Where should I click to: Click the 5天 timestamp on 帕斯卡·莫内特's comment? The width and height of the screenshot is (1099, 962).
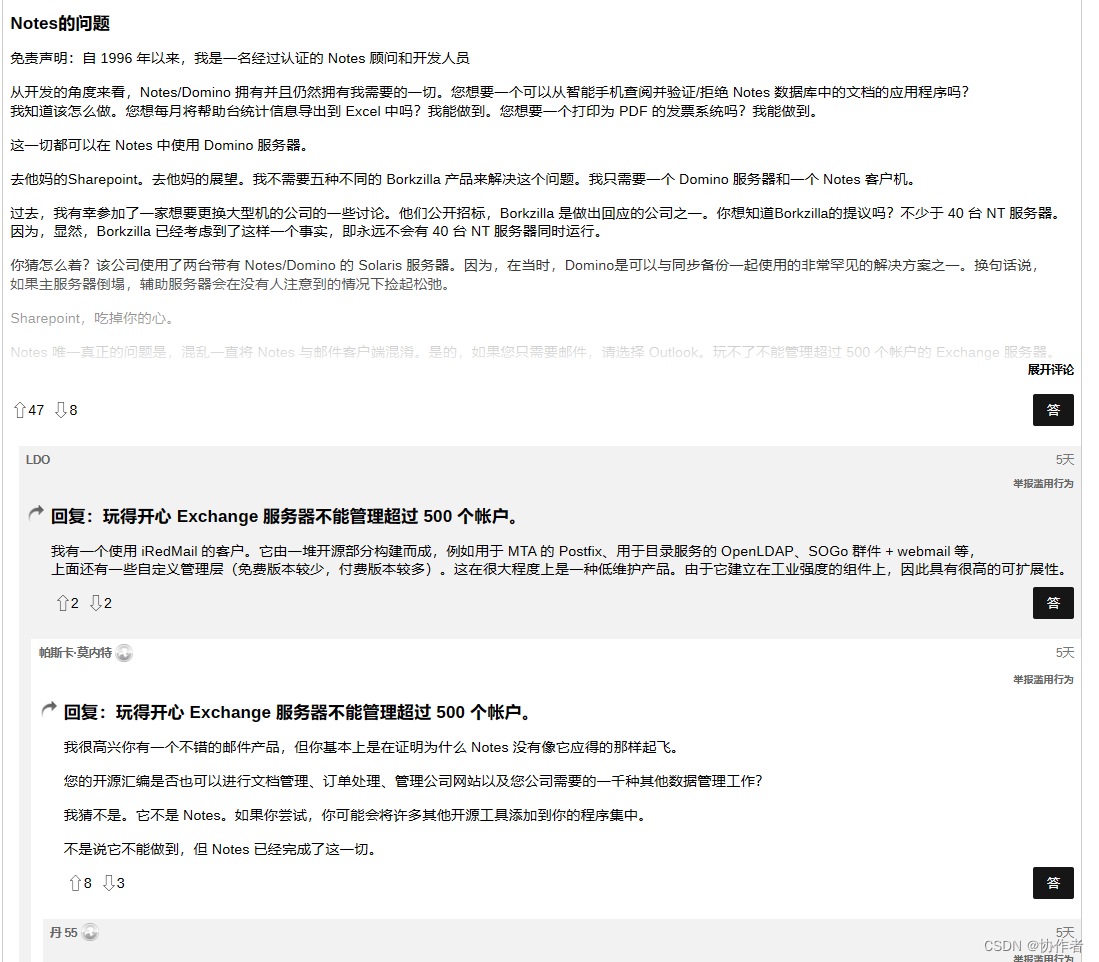(1065, 653)
